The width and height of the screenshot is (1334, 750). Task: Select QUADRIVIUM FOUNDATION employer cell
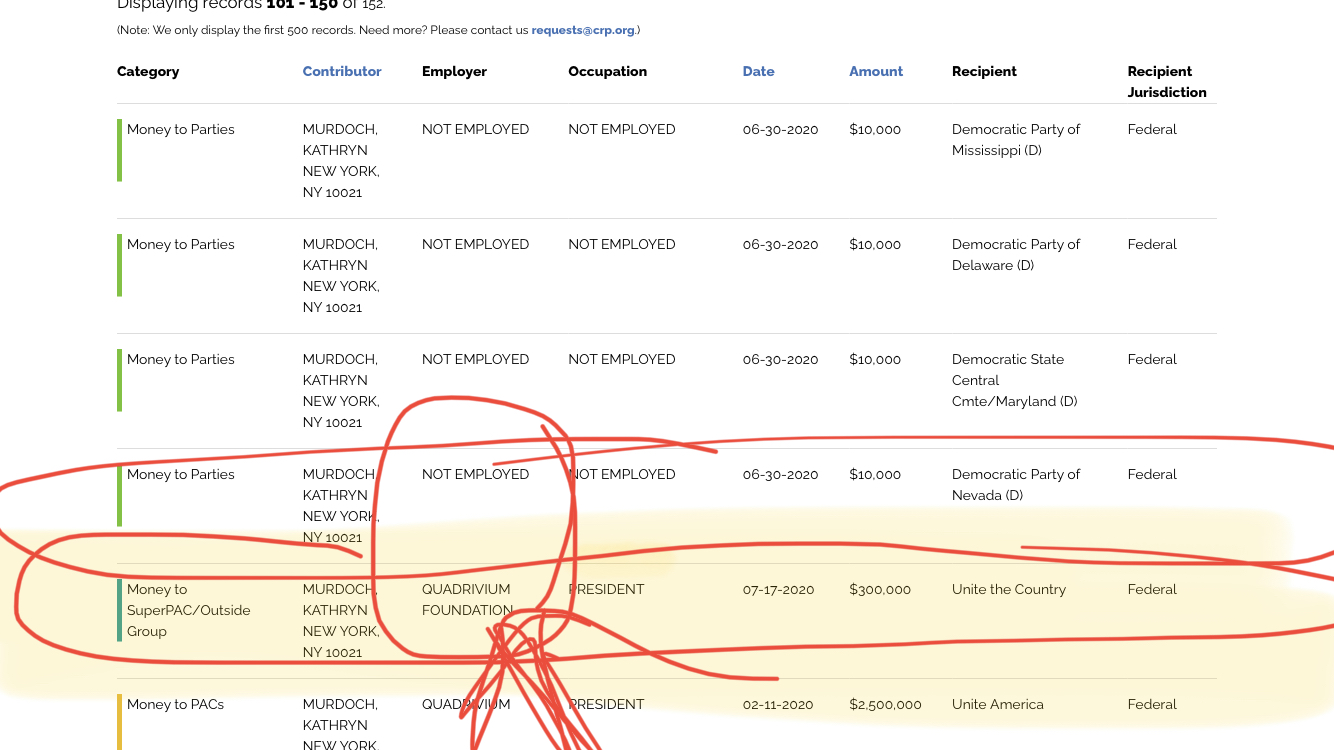pyautogui.click(x=467, y=599)
